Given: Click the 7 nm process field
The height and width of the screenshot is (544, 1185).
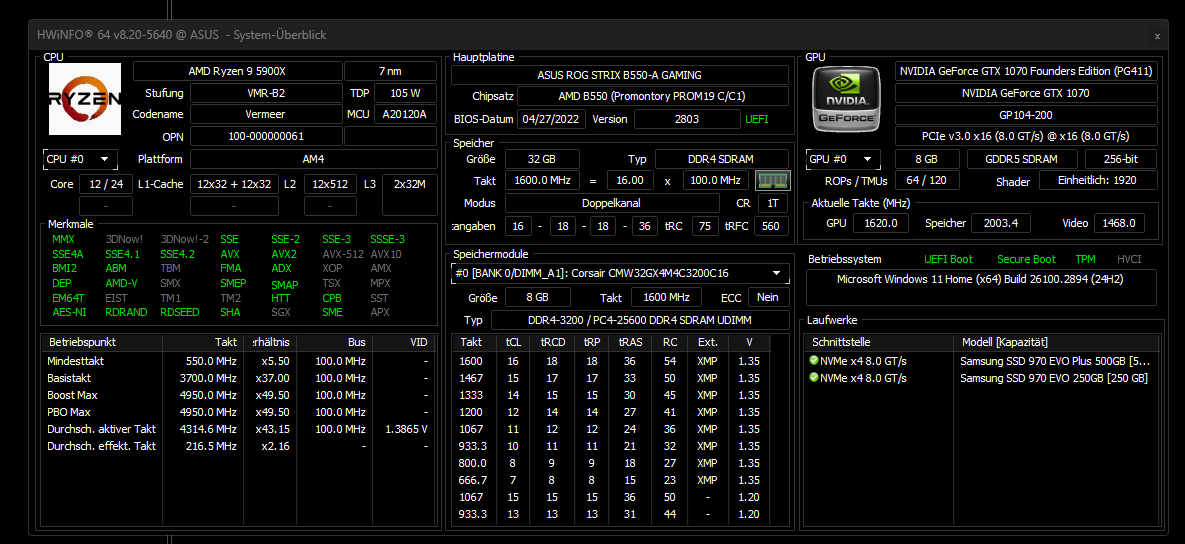Looking at the screenshot, I should pos(390,72).
